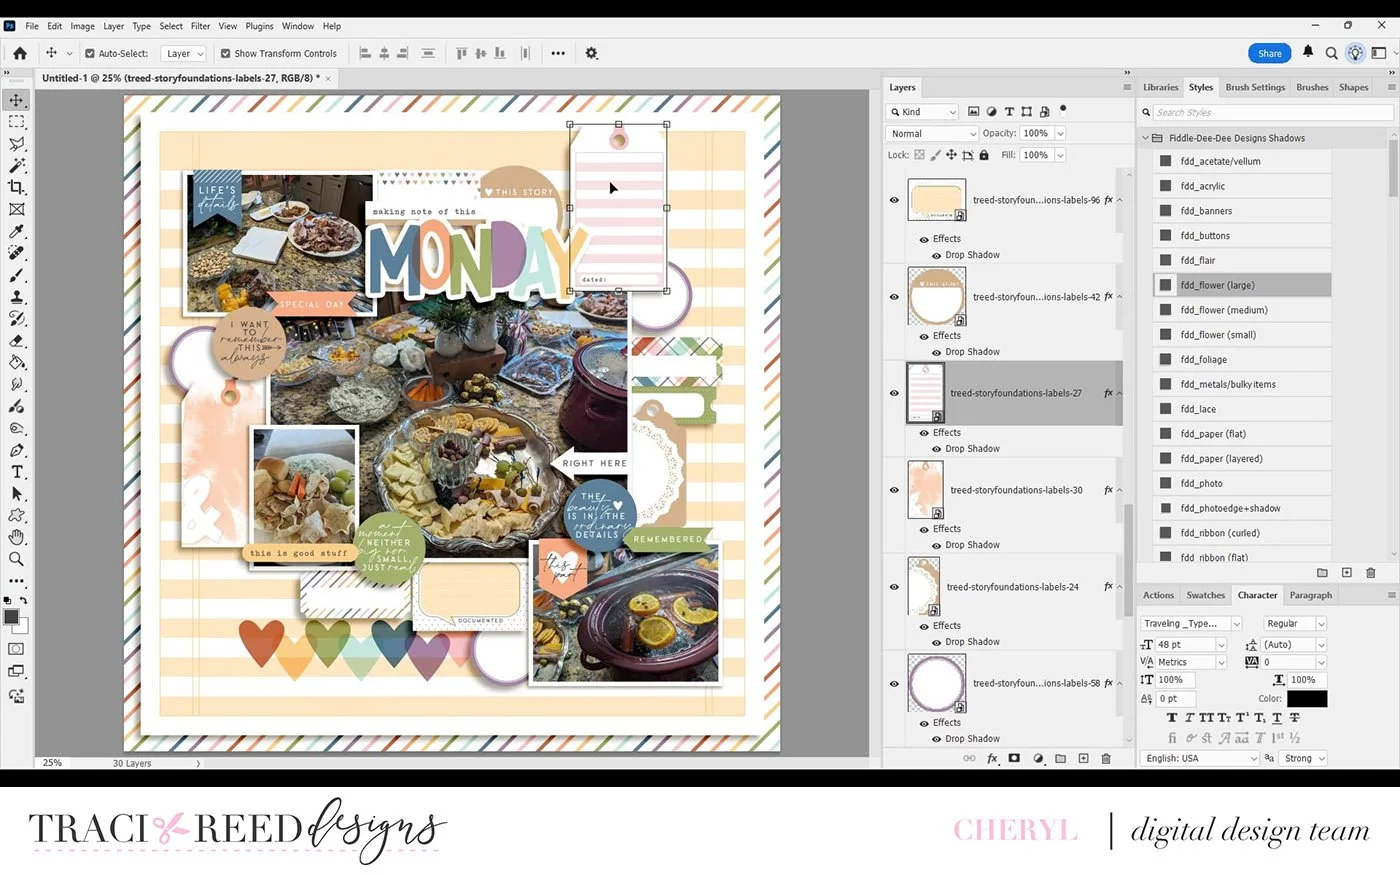The height and width of the screenshot is (875, 1400).
Task: Toggle Show Transform Controls checkbox
Action: [x=225, y=54]
